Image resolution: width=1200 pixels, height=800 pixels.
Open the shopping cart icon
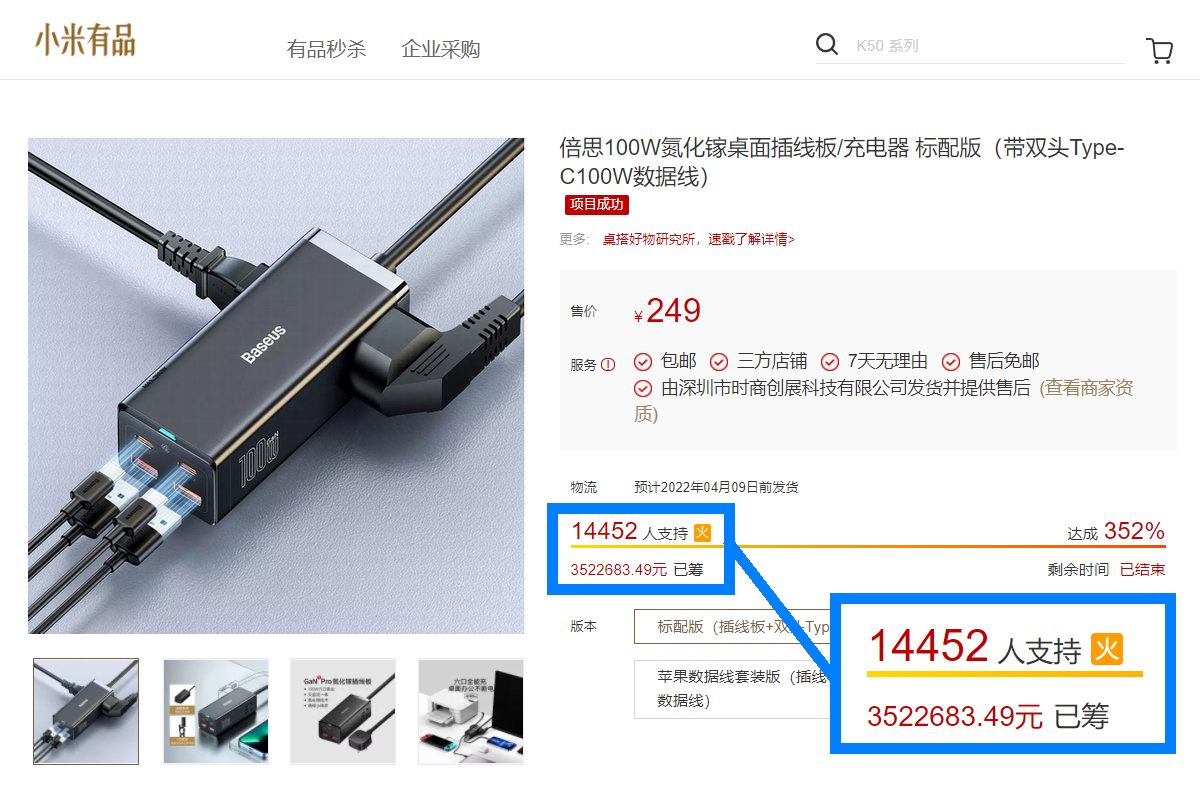pos(1159,51)
